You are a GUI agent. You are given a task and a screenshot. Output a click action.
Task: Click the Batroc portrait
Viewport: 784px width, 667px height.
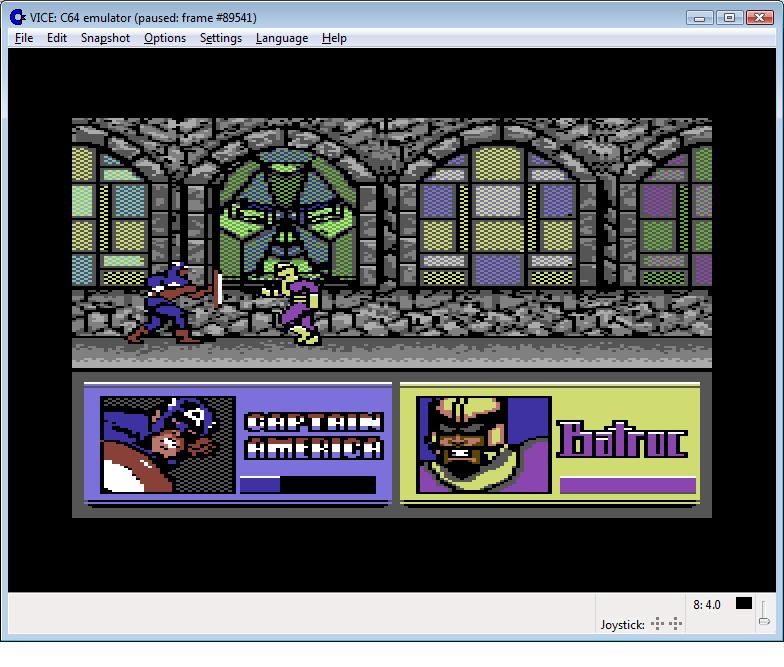pyautogui.click(x=484, y=445)
